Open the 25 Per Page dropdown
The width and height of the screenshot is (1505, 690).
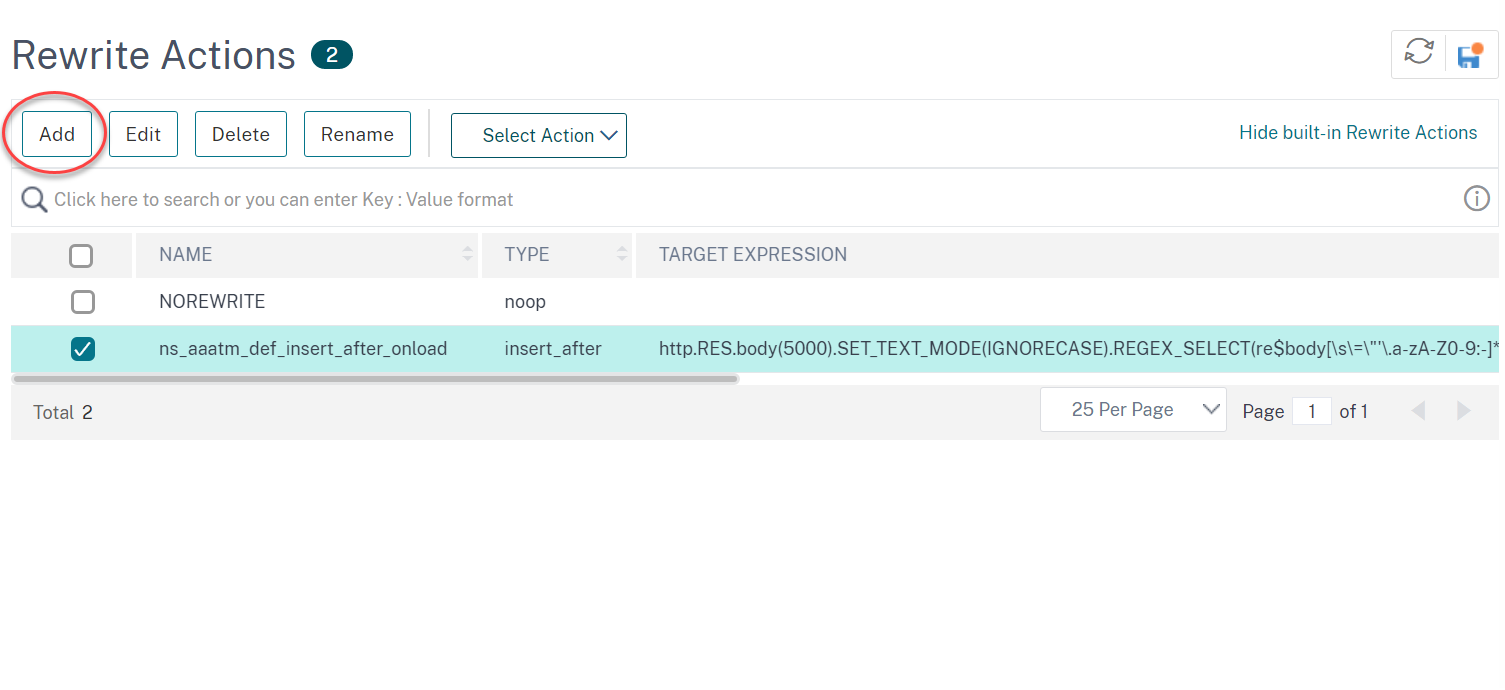pos(1133,410)
